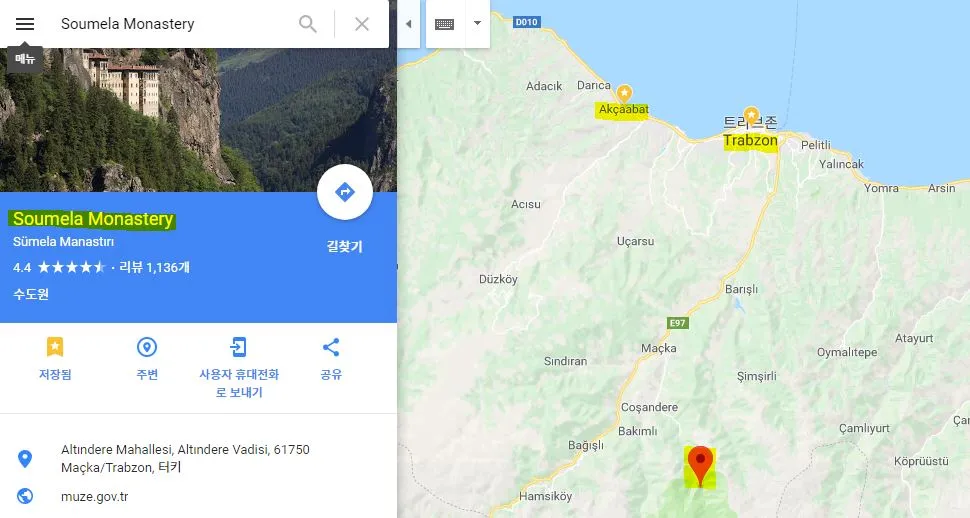Click the send to phone icon
The image size is (970, 518).
tap(239, 347)
